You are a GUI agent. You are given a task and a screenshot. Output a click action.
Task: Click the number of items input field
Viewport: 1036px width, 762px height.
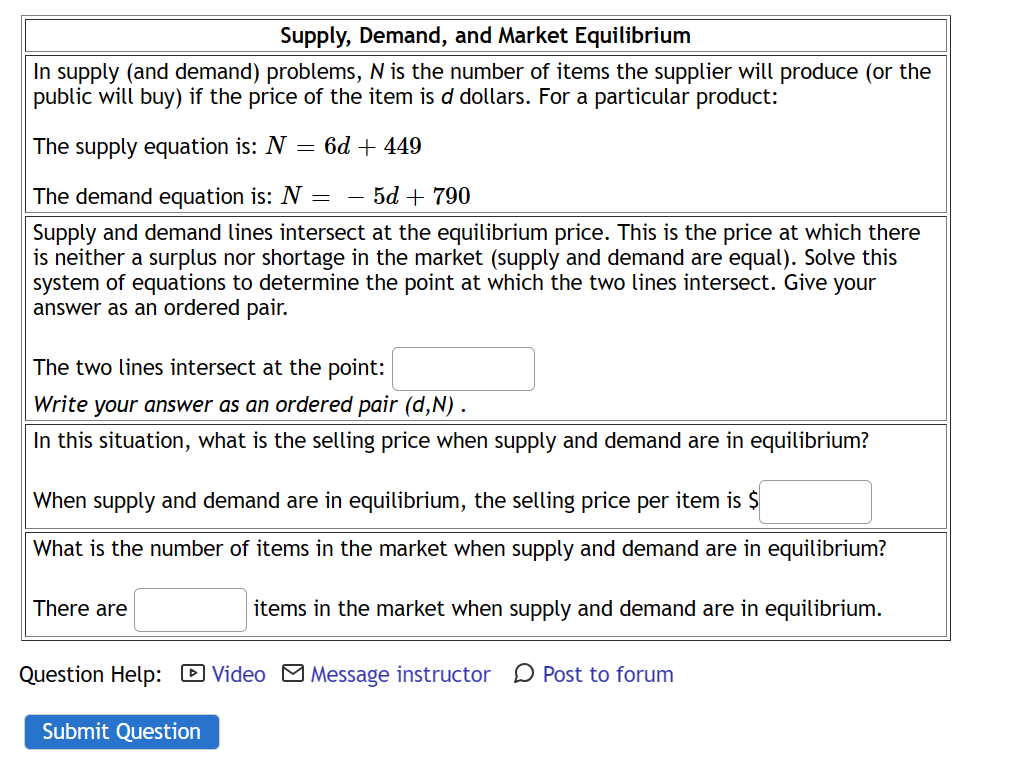[x=190, y=609]
